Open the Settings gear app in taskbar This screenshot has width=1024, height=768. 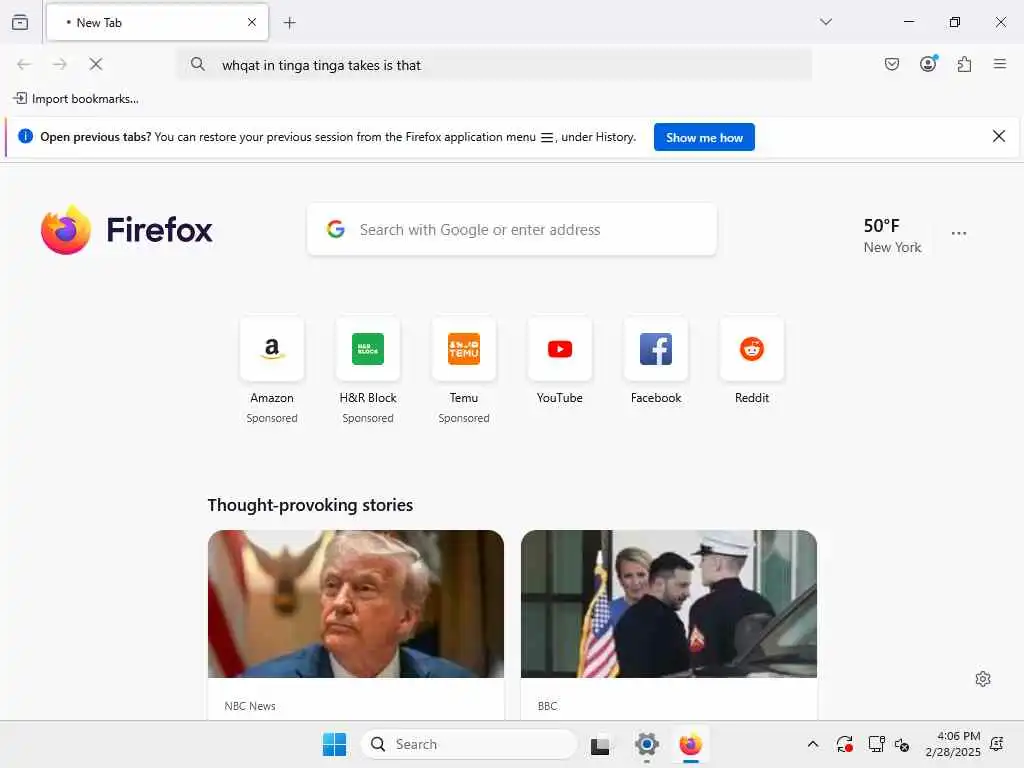click(647, 744)
